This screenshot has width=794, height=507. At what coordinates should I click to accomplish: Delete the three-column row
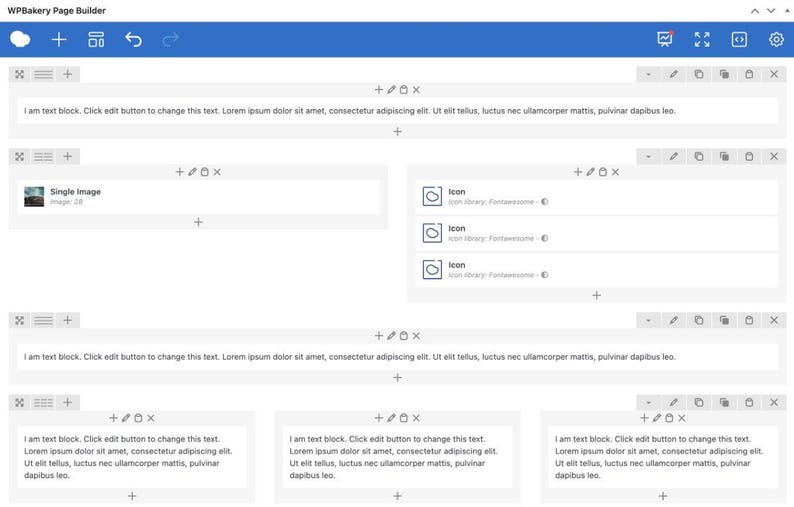[774, 403]
